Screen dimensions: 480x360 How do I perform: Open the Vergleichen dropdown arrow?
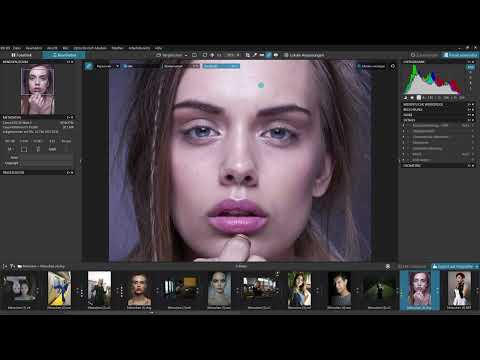[x=186, y=55]
